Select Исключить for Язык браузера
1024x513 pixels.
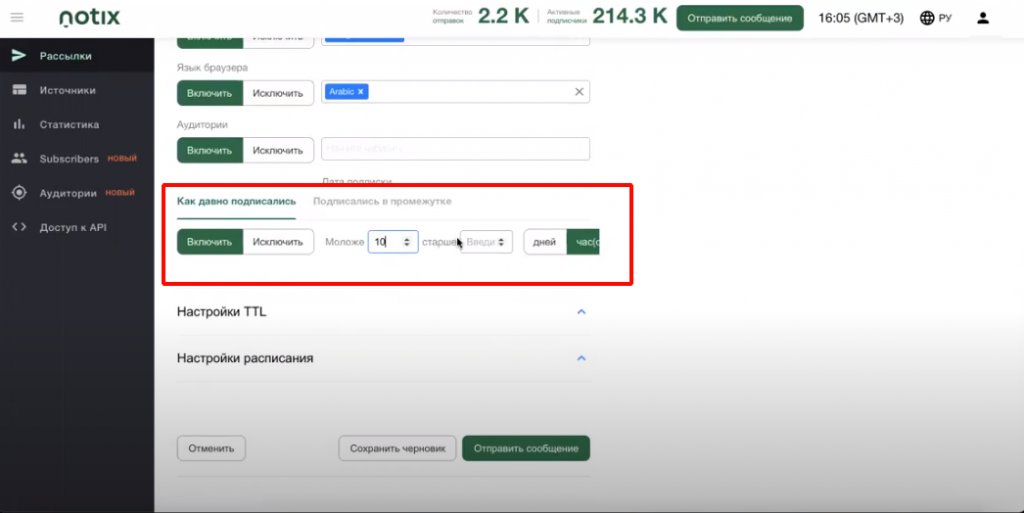[x=278, y=93]
